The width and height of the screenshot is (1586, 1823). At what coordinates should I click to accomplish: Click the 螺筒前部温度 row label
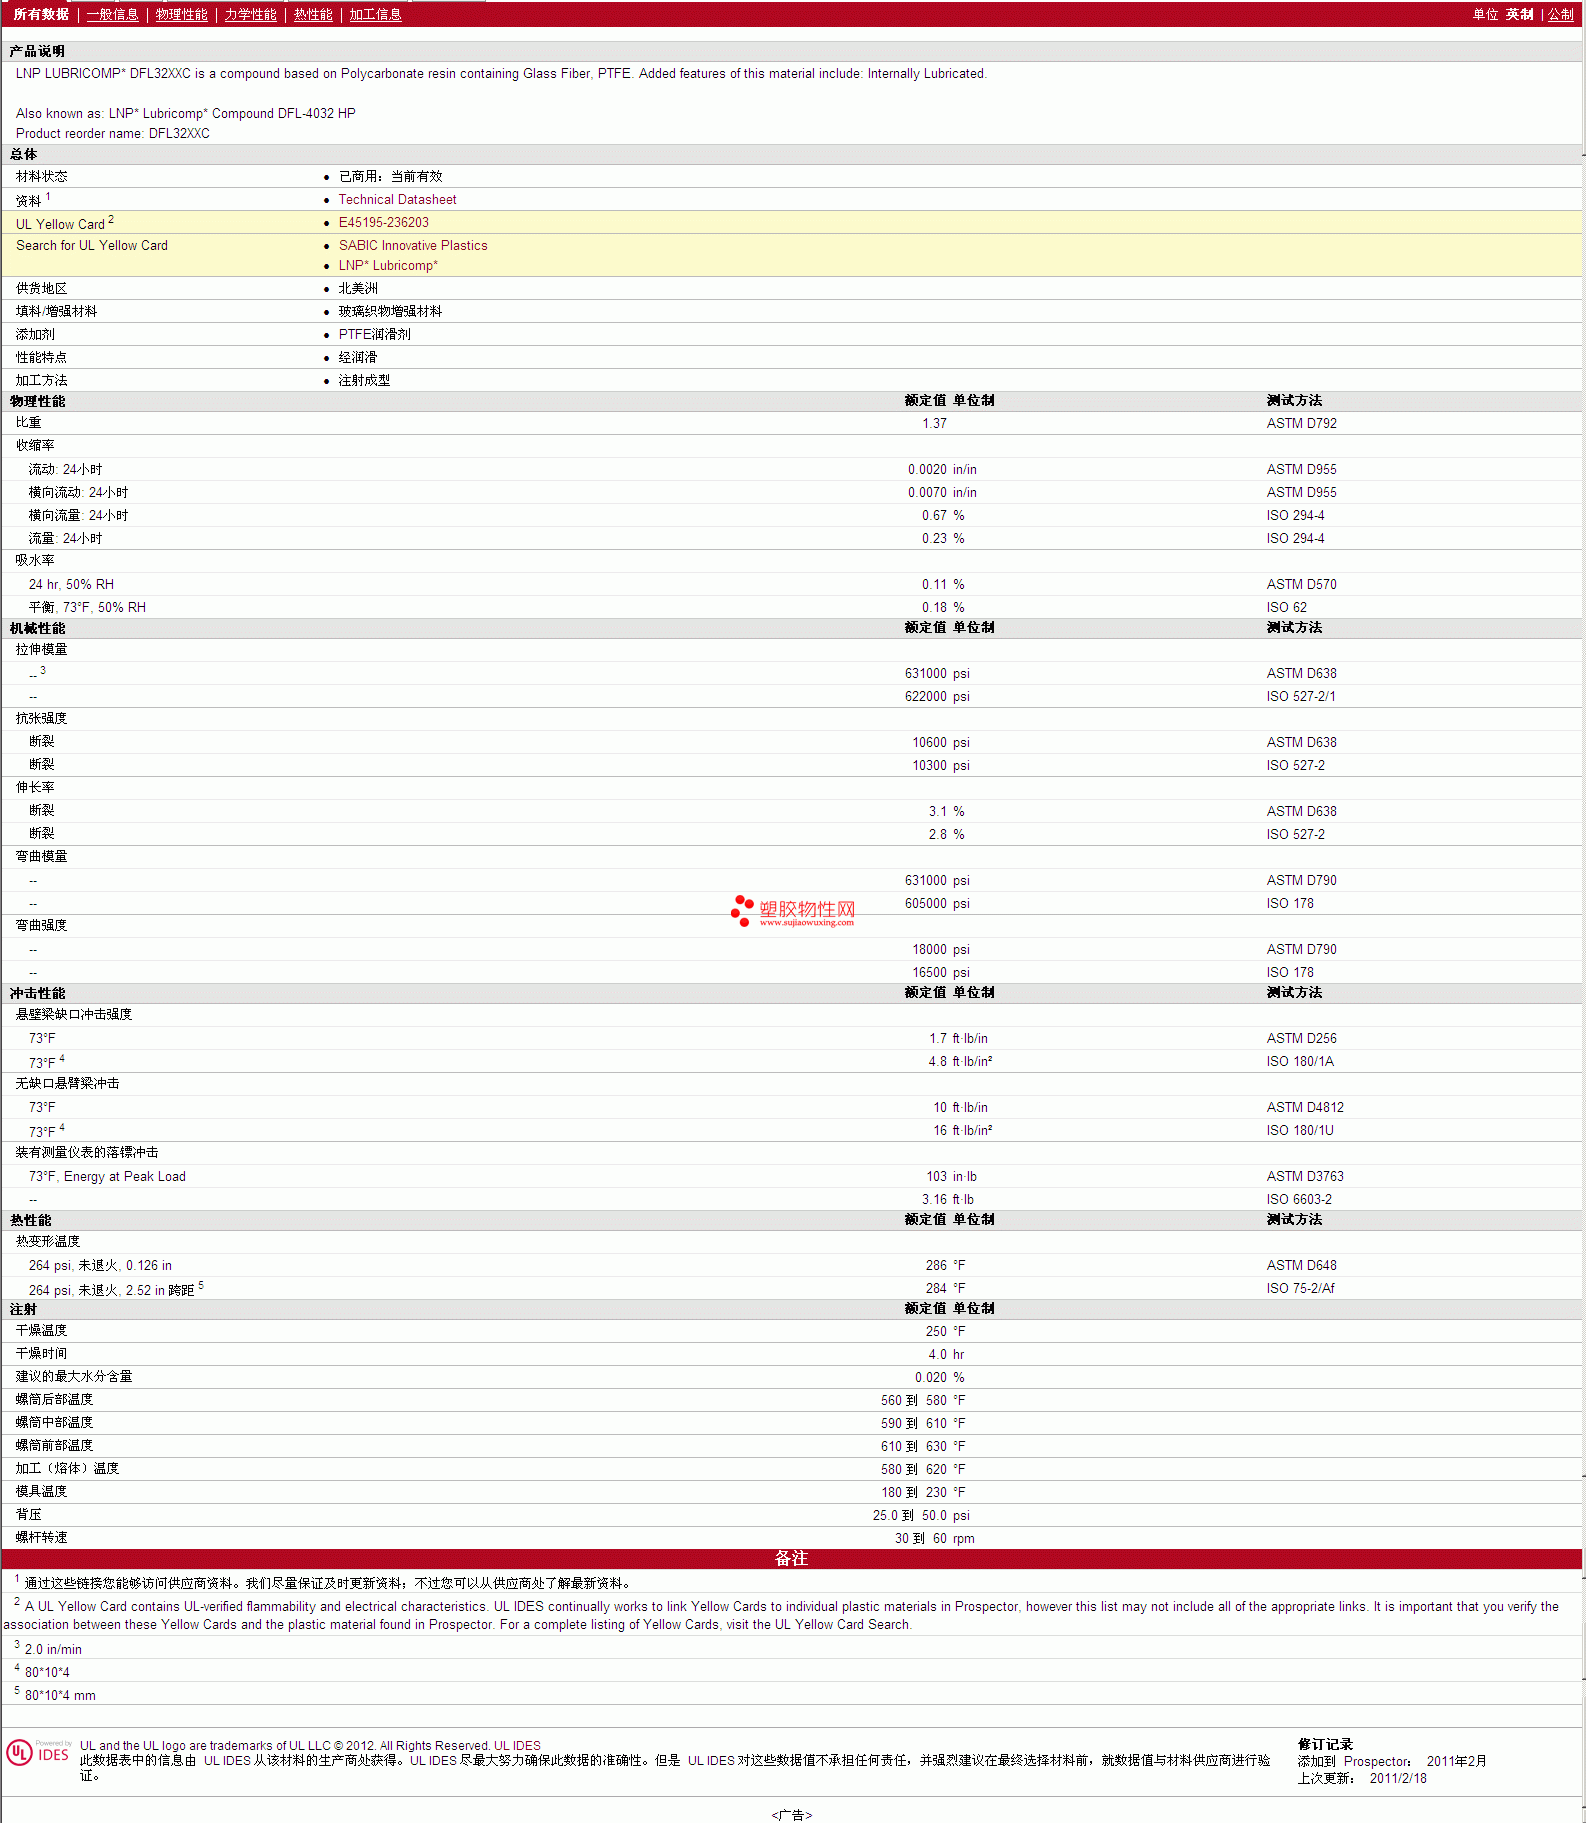(54, 1446)
